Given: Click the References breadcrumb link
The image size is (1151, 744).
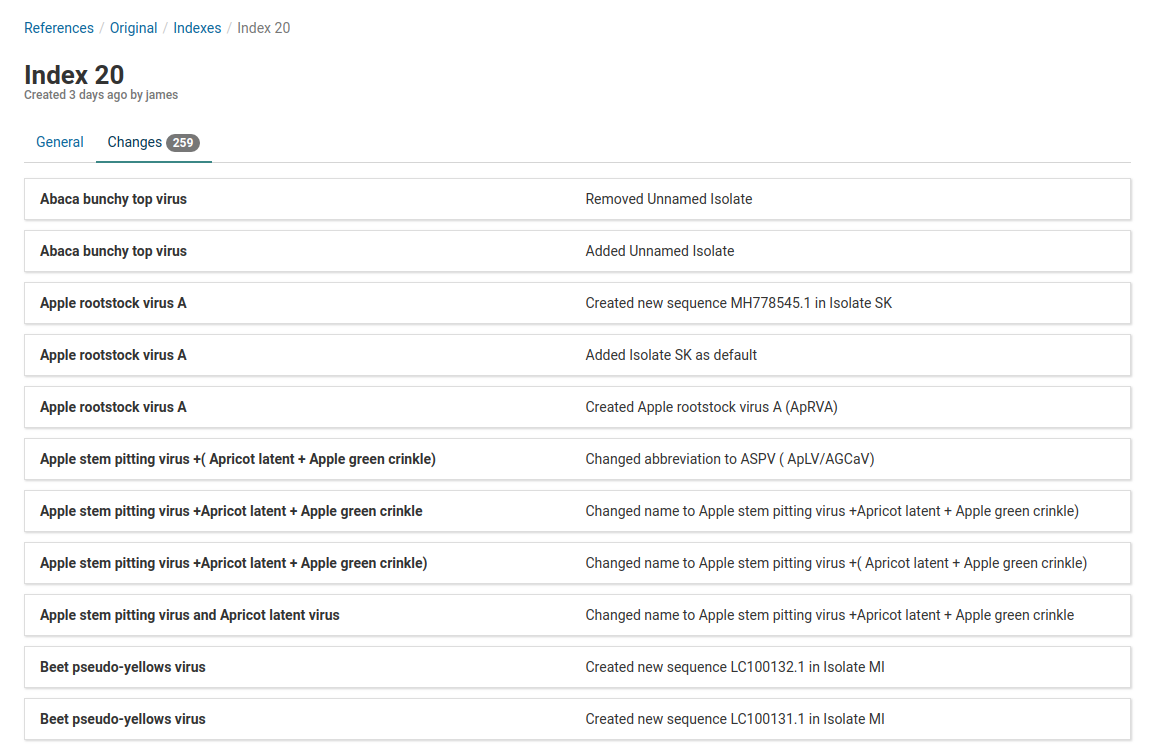Looking at the screenshot, I should point(58,28).
